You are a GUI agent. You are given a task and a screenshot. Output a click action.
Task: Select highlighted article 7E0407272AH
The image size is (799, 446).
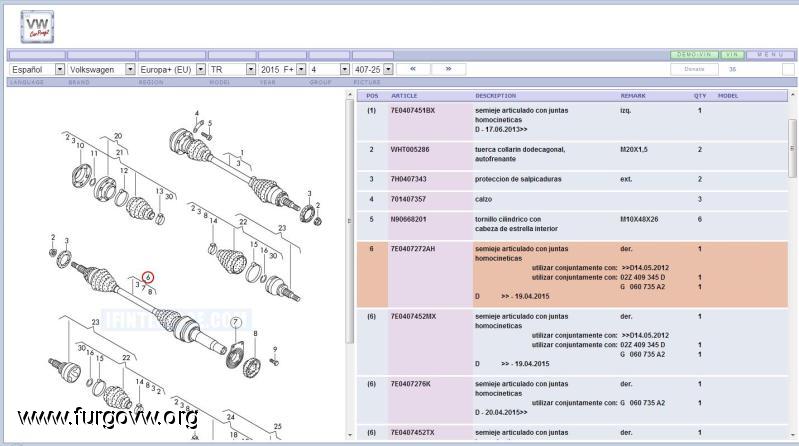(572, 274)
